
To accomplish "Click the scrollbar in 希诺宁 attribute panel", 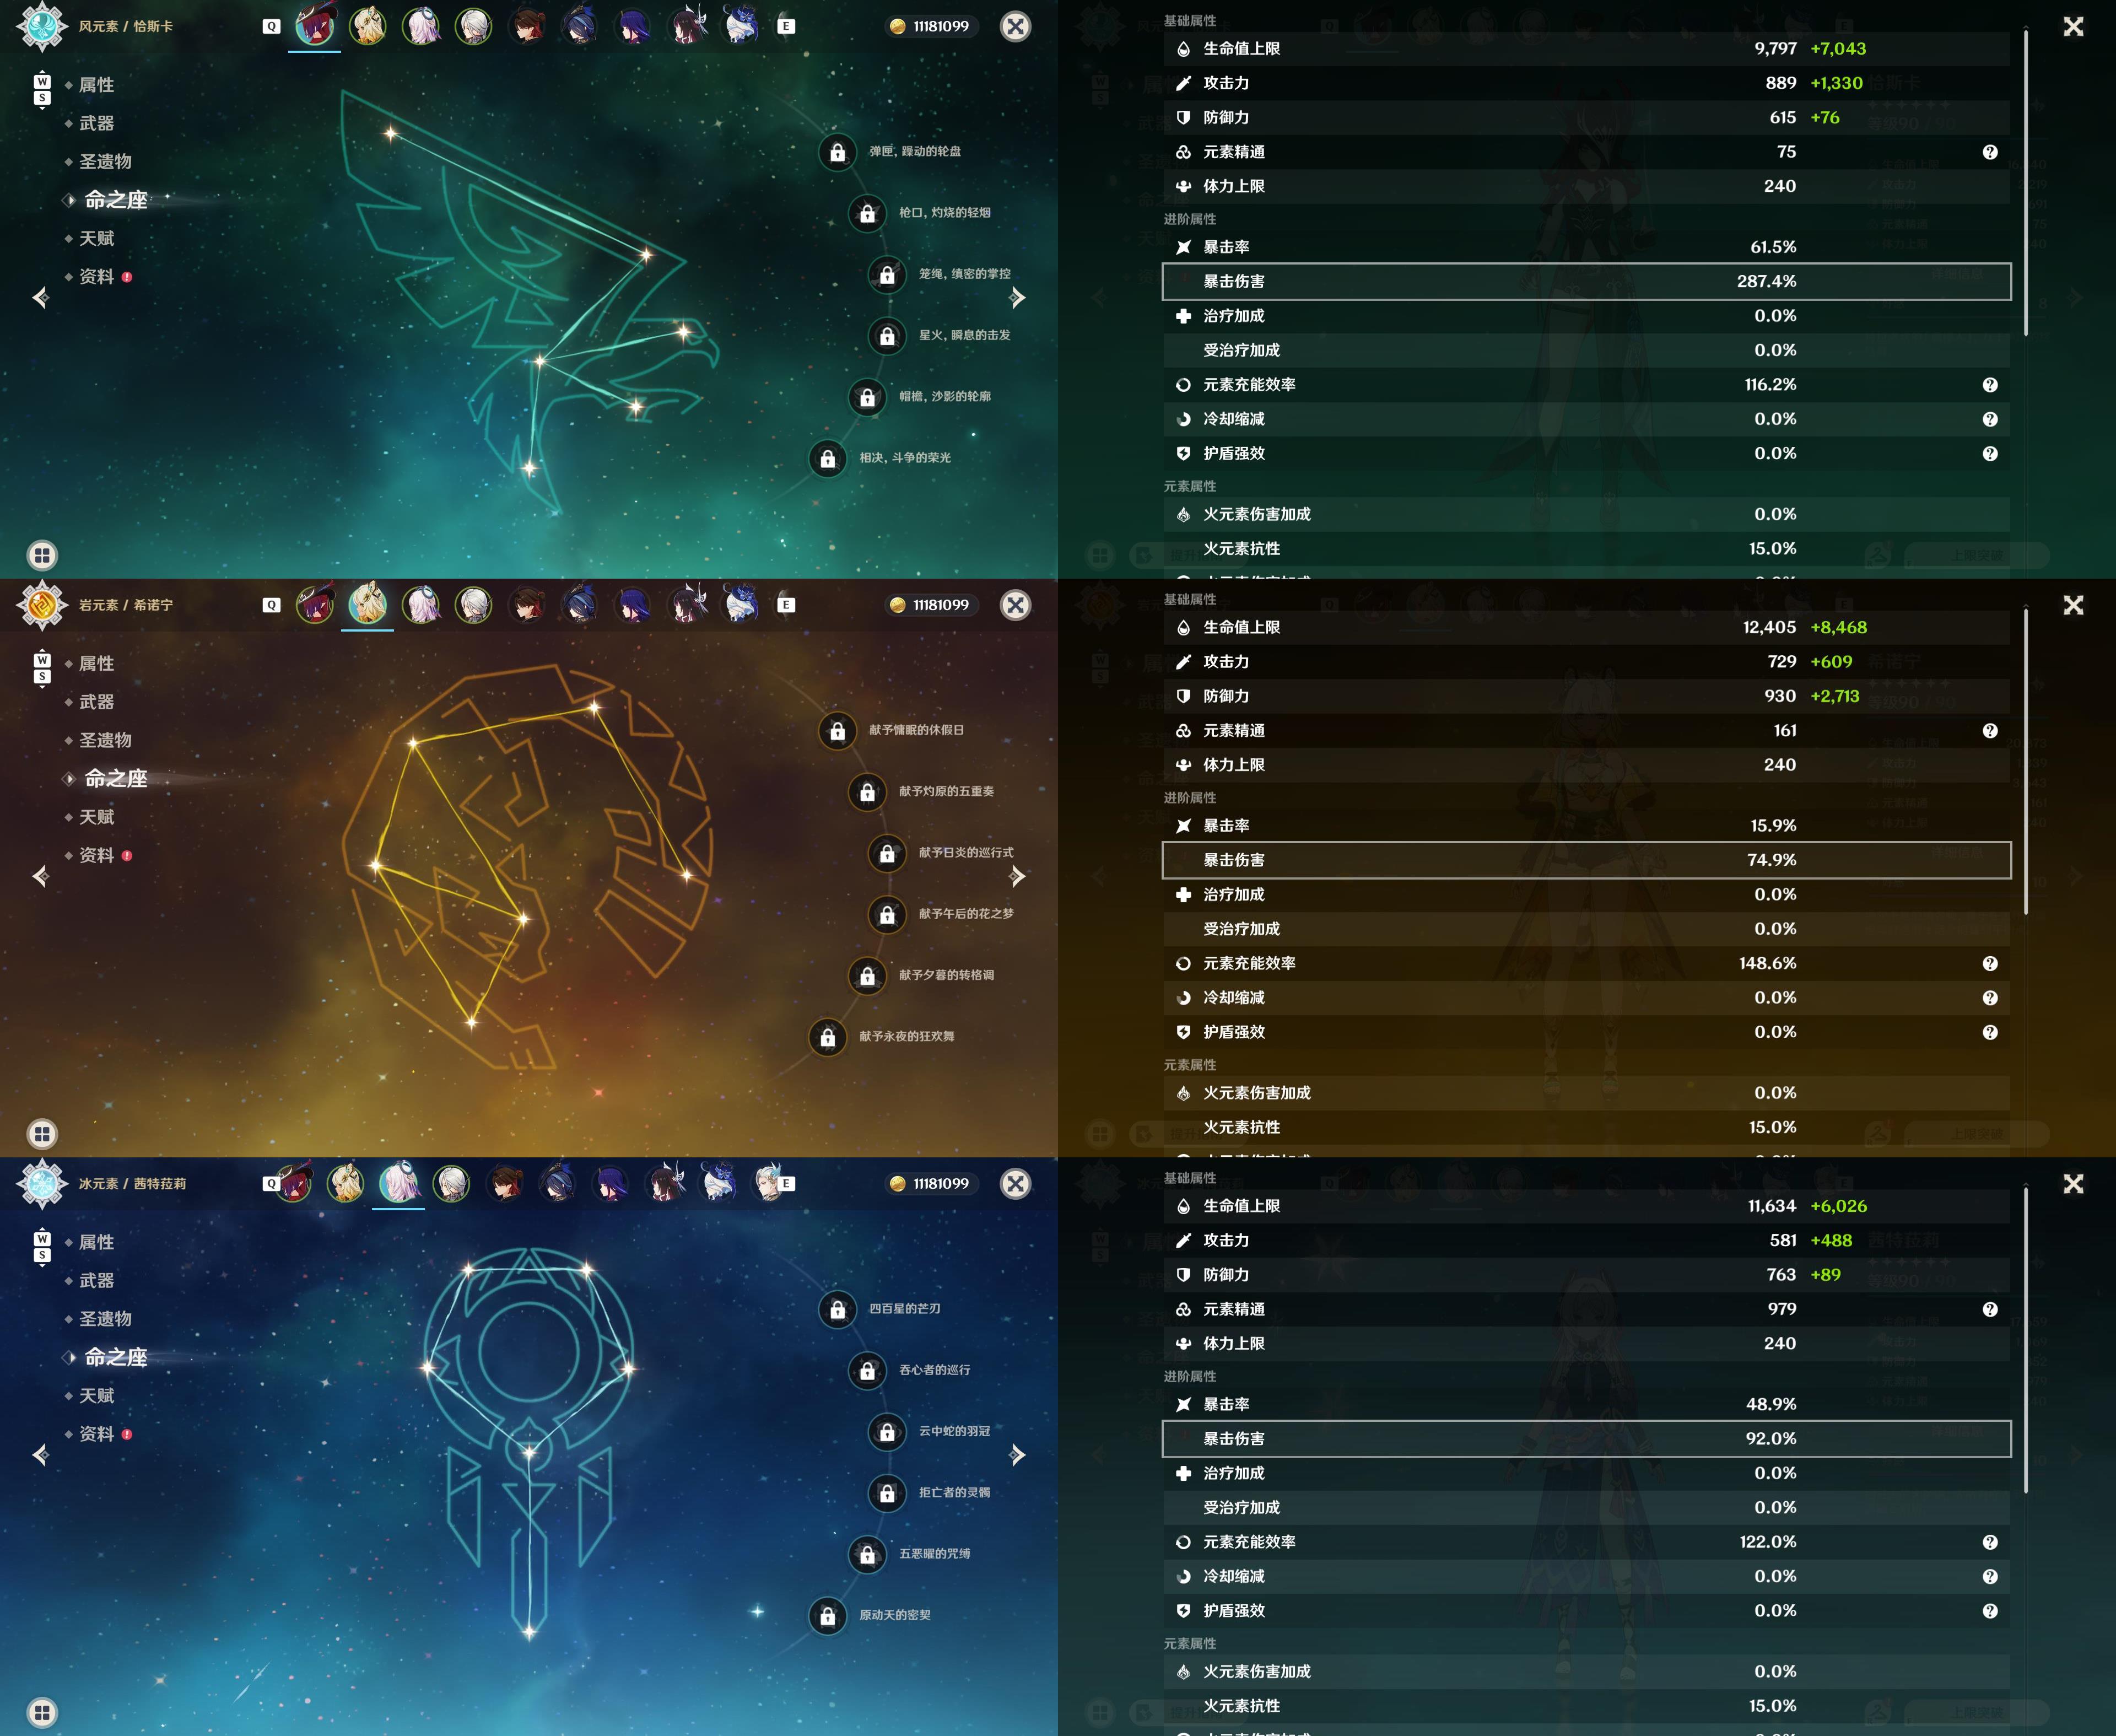I will 2026,761.
